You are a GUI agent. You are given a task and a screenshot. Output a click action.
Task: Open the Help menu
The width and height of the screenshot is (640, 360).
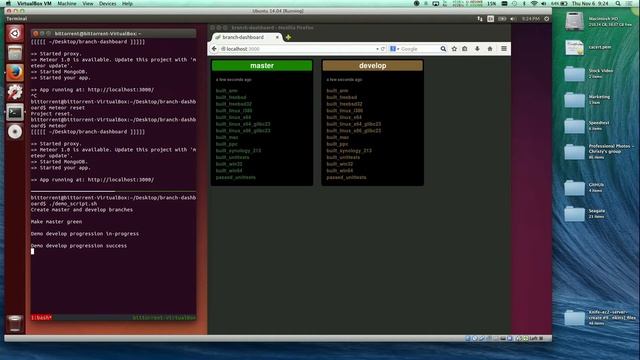[x=127, y=3]
